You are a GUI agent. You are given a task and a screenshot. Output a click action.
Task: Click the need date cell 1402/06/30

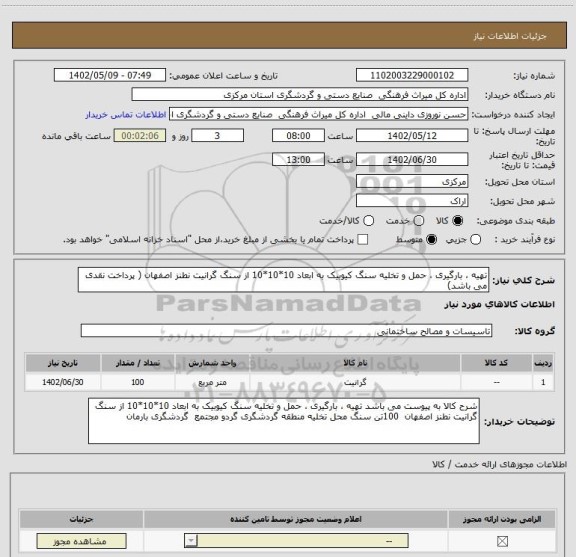tap(63, 382)
